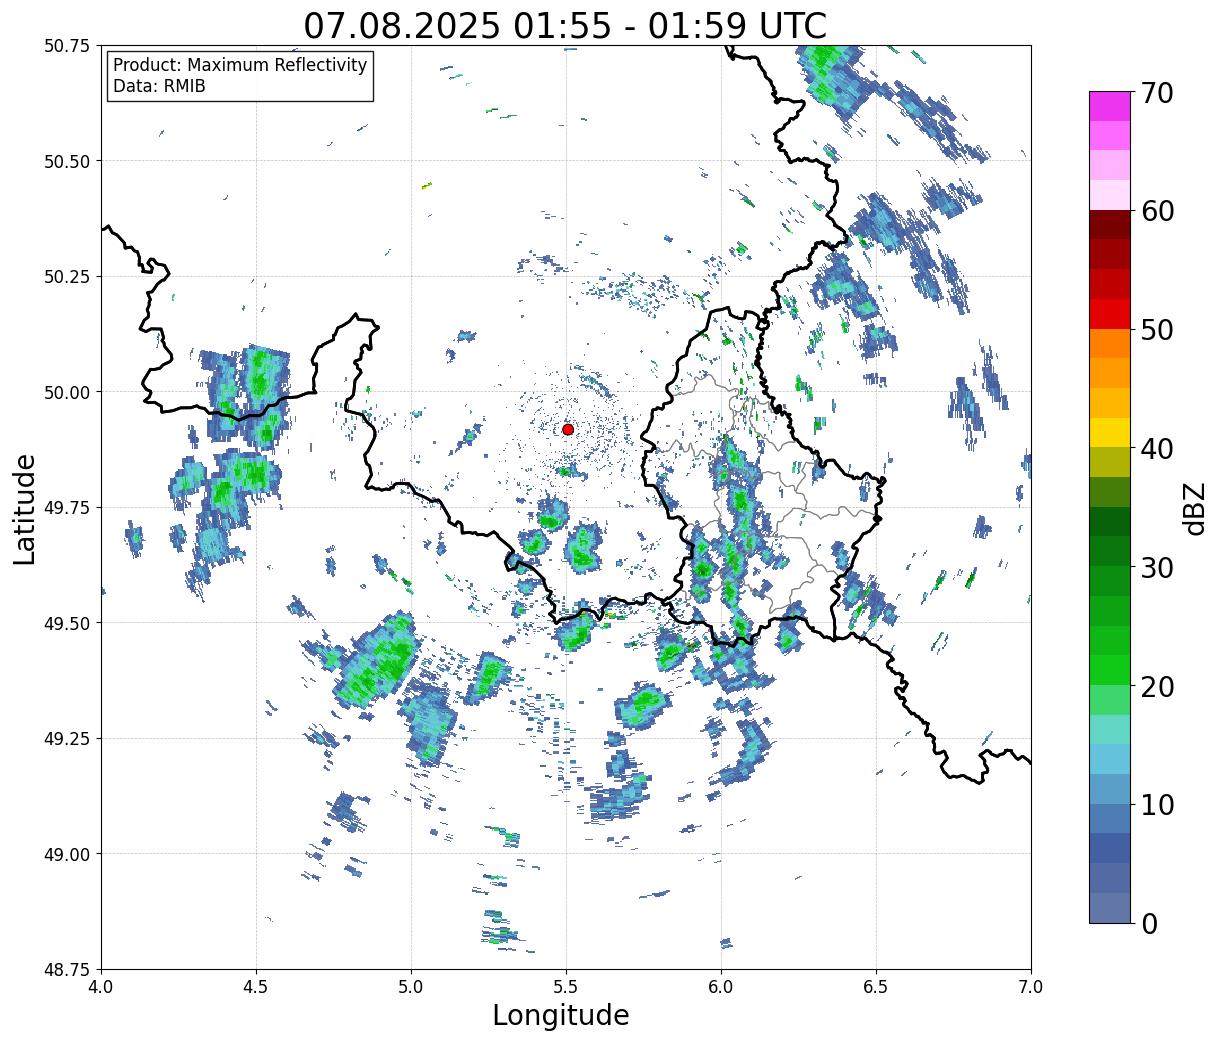Click the 'Data: RMIB' label
Screen dimensions: 1219x1040
tap(159, 87)
